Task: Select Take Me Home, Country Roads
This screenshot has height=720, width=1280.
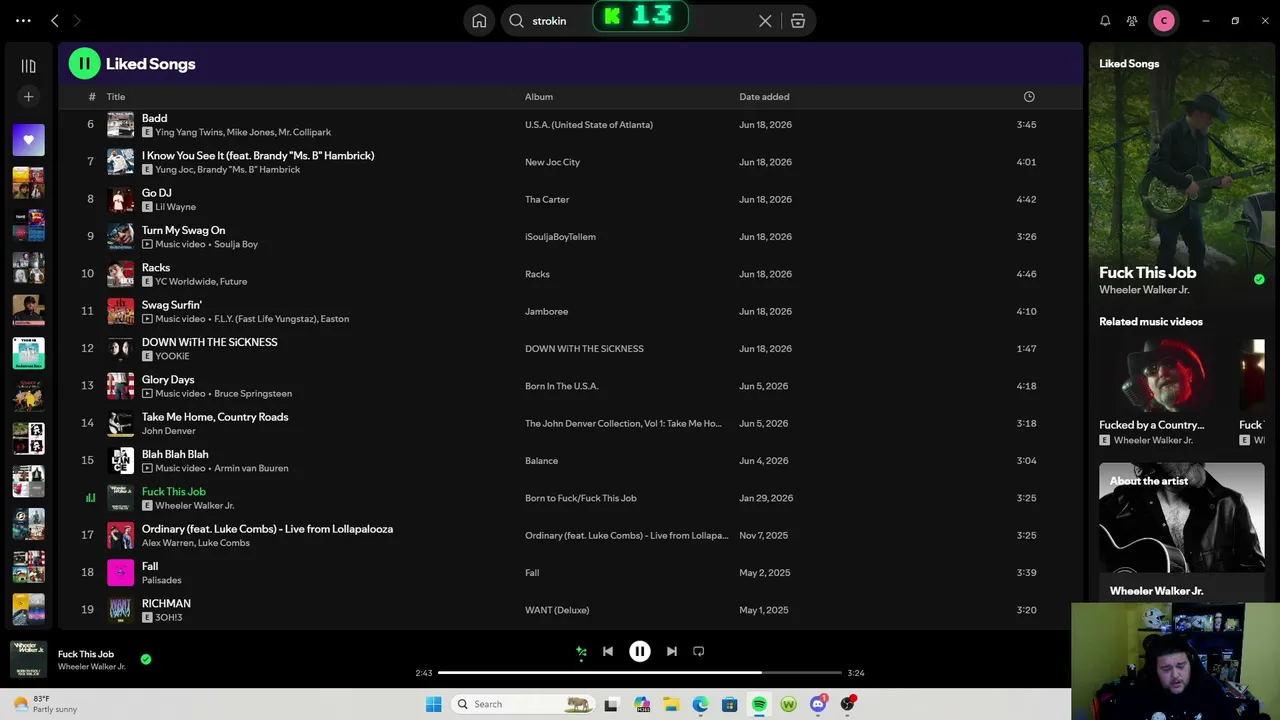Action: pos(215,417)
